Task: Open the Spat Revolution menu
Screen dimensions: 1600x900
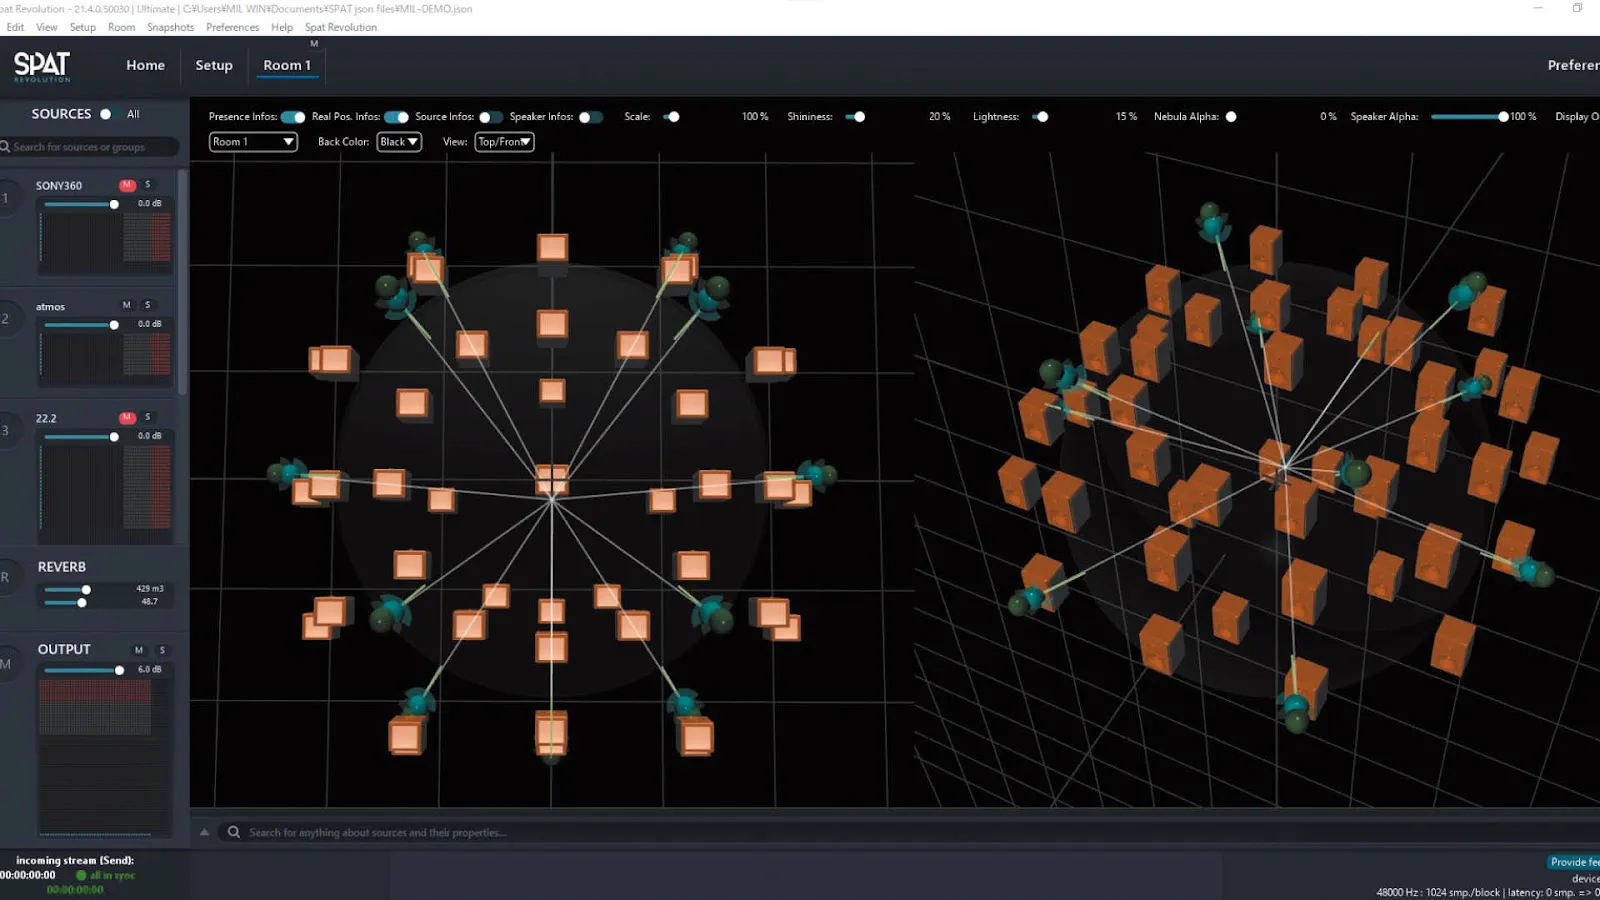Action: point(341,27)
